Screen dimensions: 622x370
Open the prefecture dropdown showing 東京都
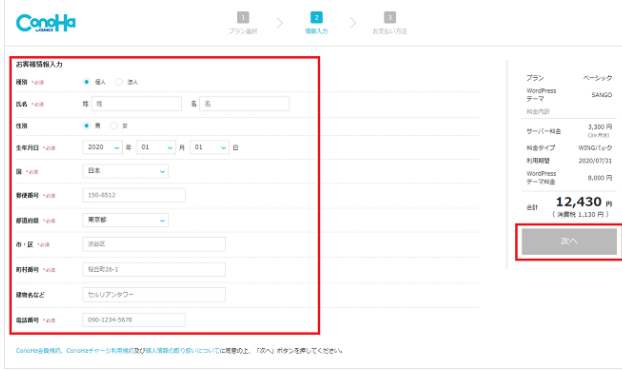[x=125, y=220]
